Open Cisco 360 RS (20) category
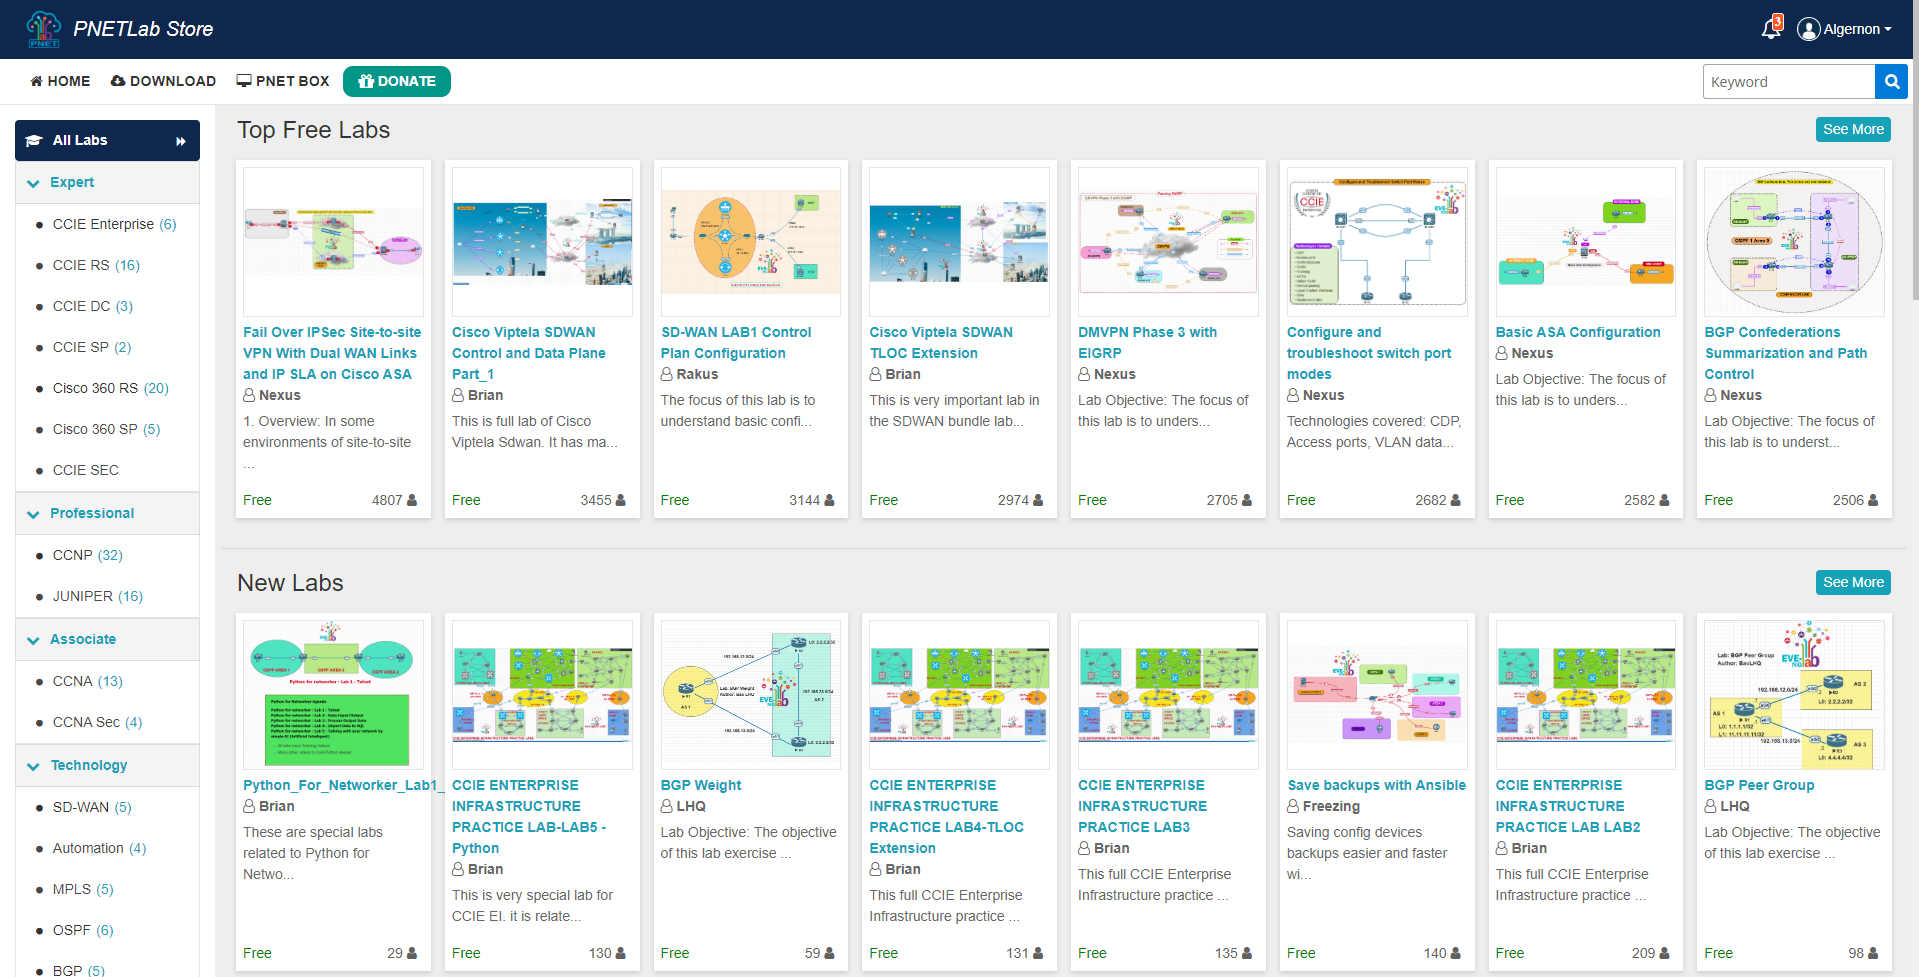 111,388
